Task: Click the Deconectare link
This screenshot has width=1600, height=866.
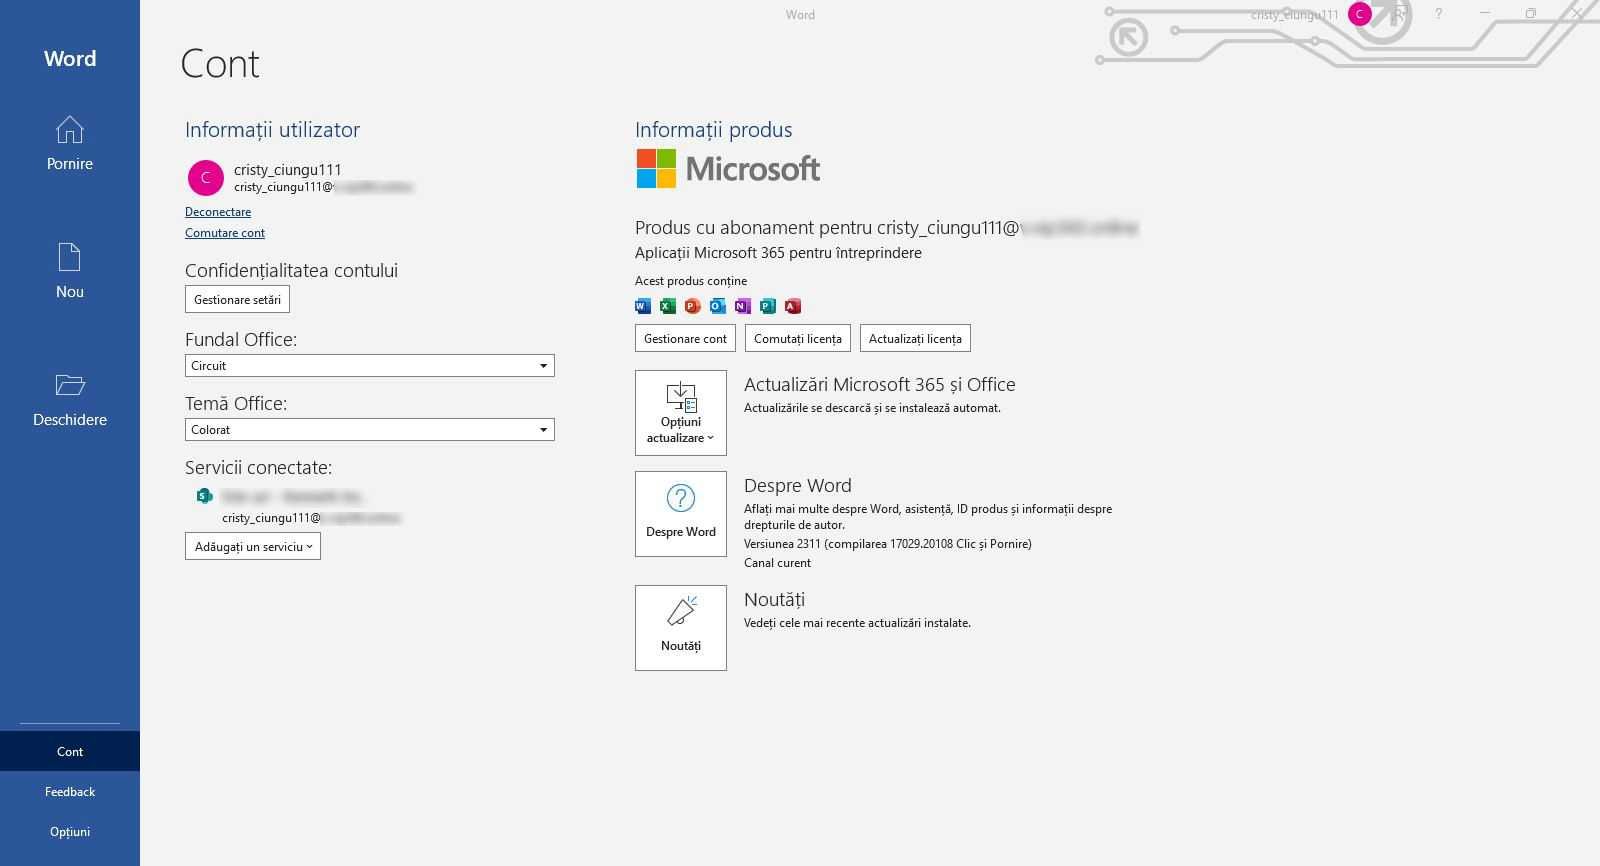Action: [218, 212]
